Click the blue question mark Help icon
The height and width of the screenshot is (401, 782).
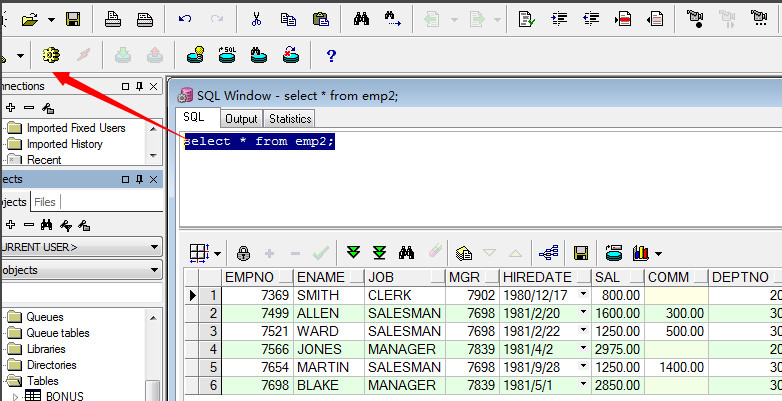(331, 55)
